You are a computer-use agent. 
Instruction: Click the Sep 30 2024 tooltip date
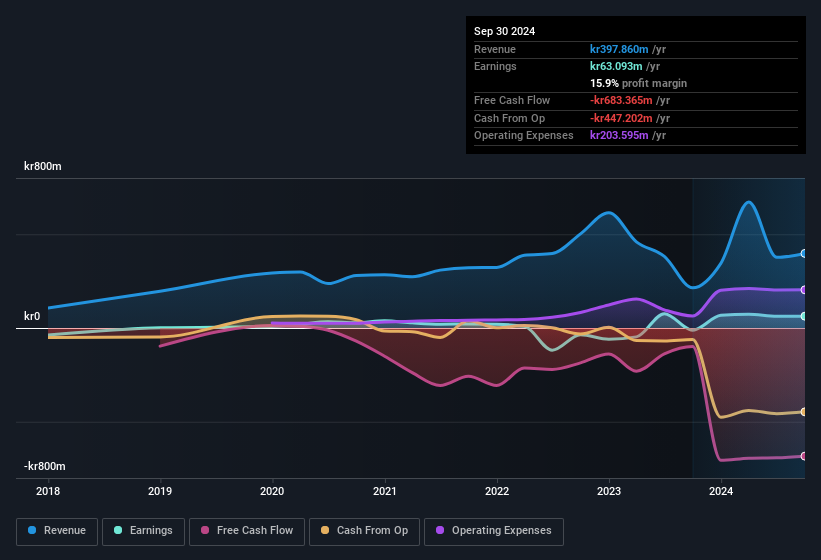[504, 31]
